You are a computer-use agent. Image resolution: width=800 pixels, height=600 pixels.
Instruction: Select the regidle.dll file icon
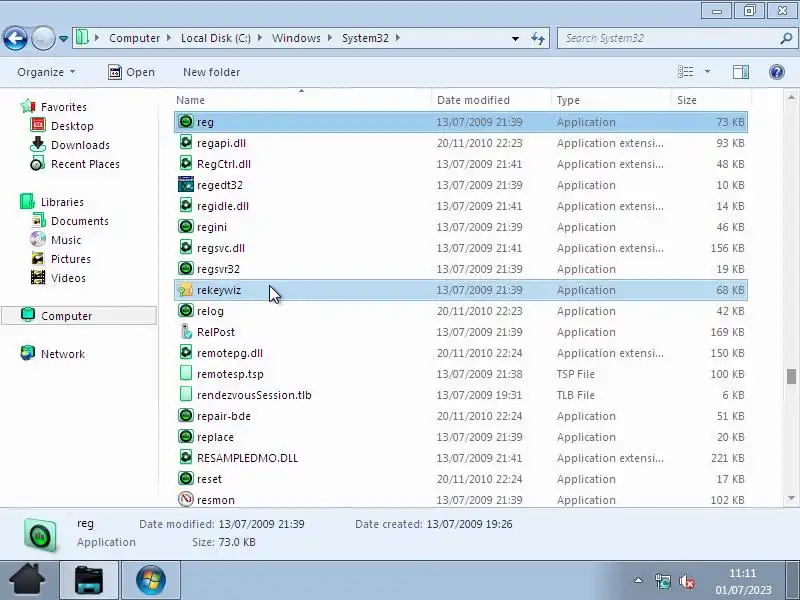pyautogui.click(x=186, y=206)
